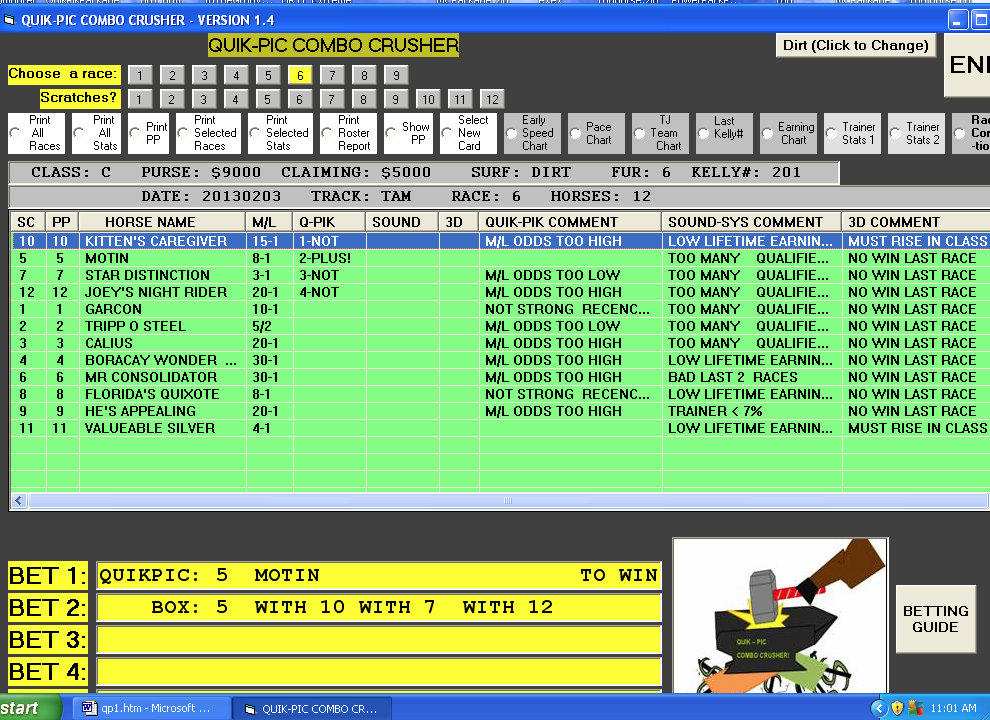The height and width of the screenshot is (720, 990).
Task: Open the qp1.htm Word taskbar item
Action: [x=148, y=708]
